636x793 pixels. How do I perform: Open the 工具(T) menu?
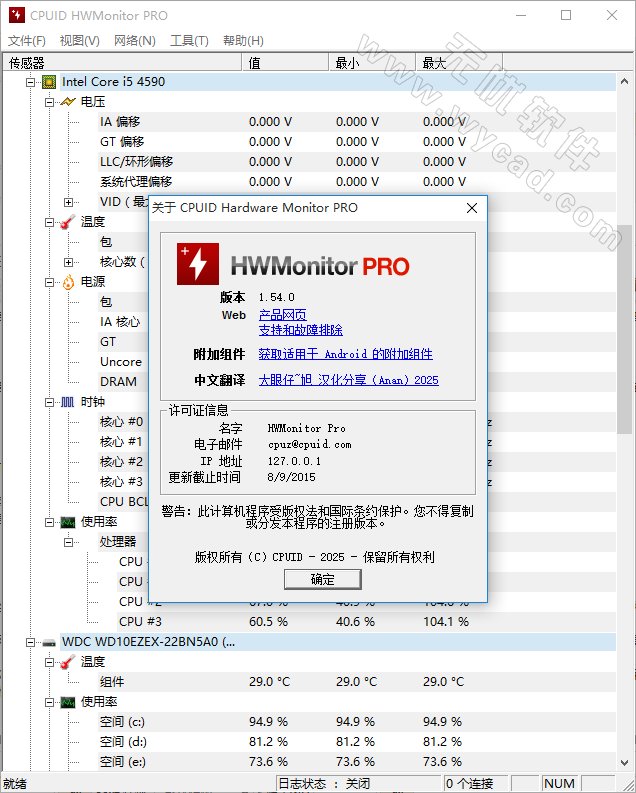[x=189, y=40]
